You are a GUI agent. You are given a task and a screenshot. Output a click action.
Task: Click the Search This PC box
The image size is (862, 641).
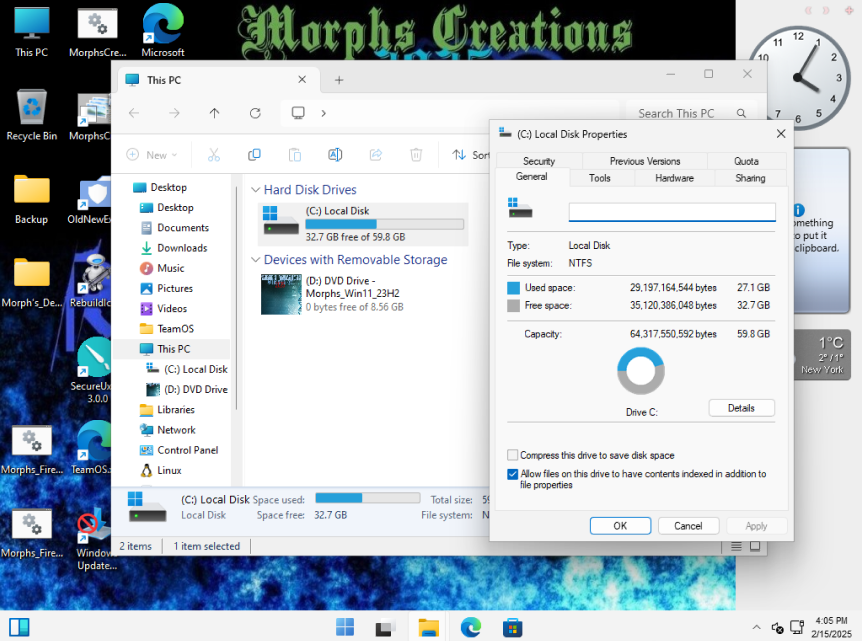click(x=692, y=113)
